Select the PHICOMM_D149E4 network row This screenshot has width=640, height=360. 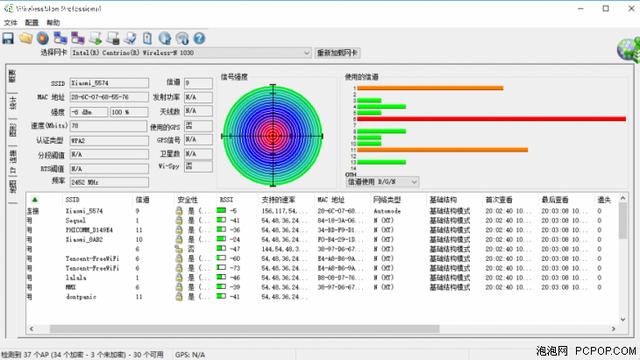tap(322, 230)
